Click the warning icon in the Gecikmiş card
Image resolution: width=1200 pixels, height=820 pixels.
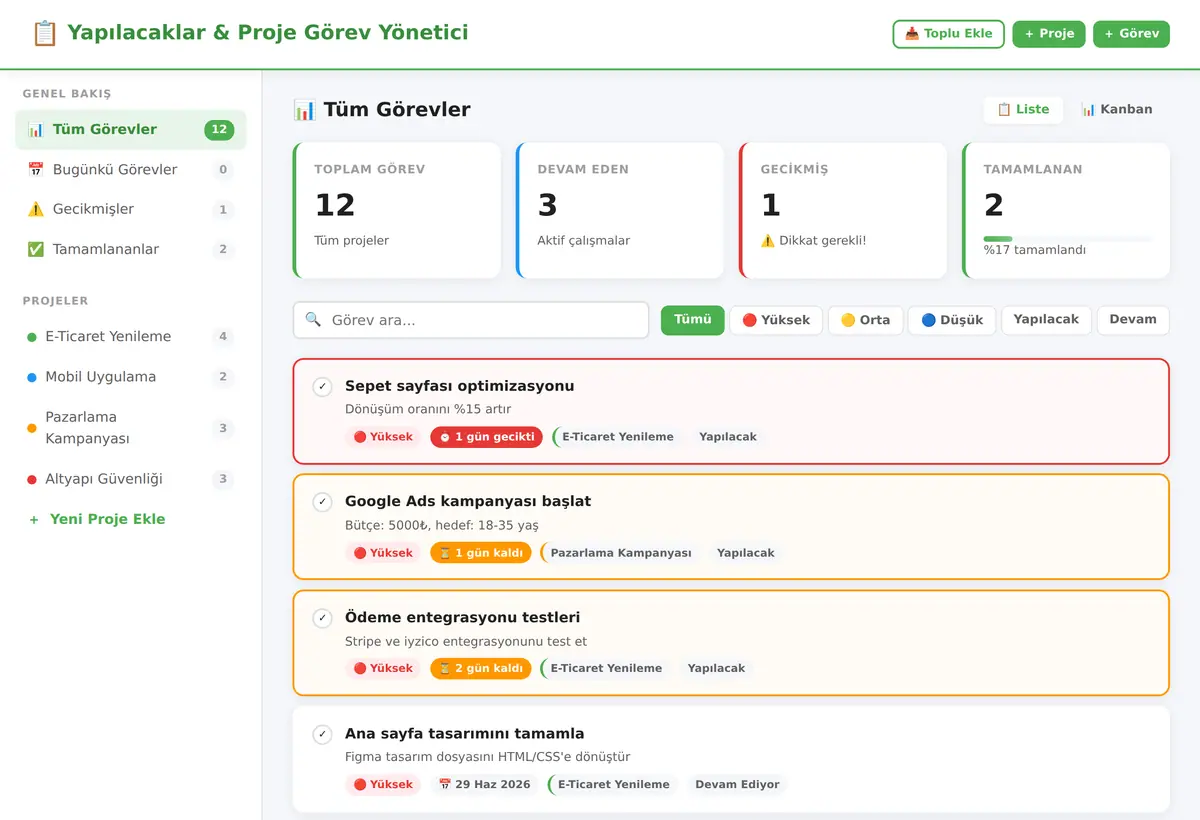pos(768,241)
